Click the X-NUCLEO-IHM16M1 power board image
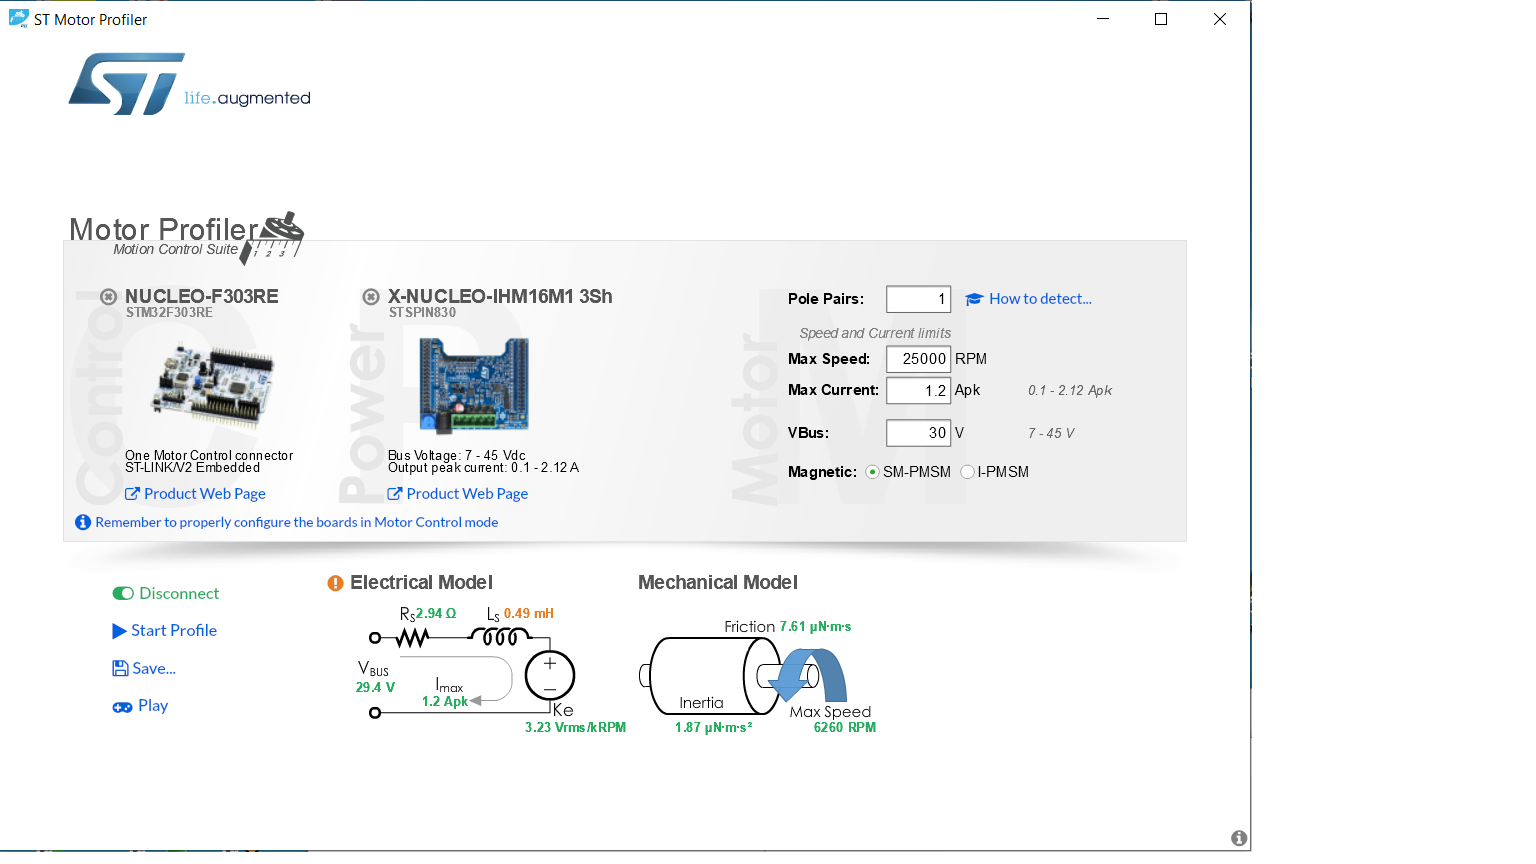This screenshot has height=864, width=1536. click(x=474, y=385)
